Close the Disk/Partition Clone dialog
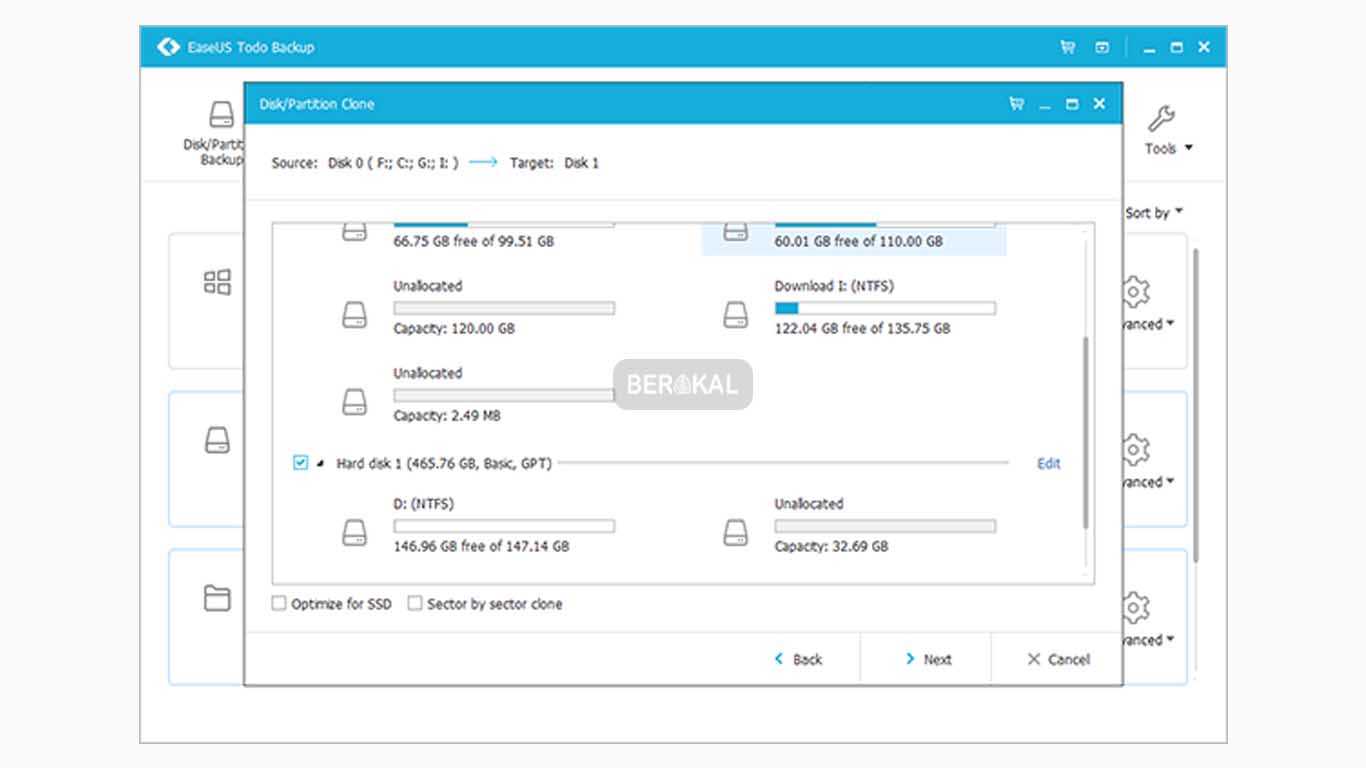The image size is (1366, 768). (x=1099, y=104)
